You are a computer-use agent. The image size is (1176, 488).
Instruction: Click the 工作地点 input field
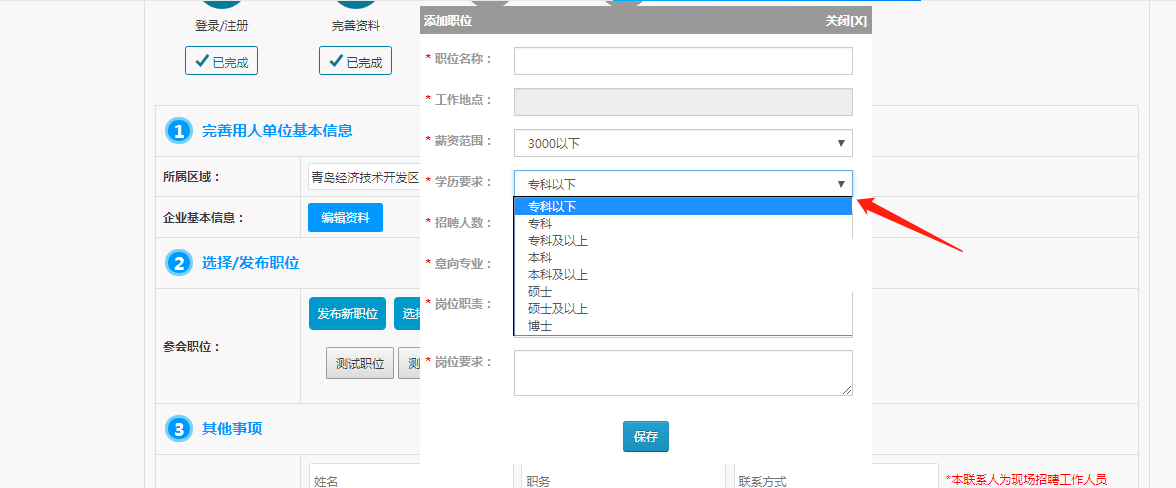point(683,102)
